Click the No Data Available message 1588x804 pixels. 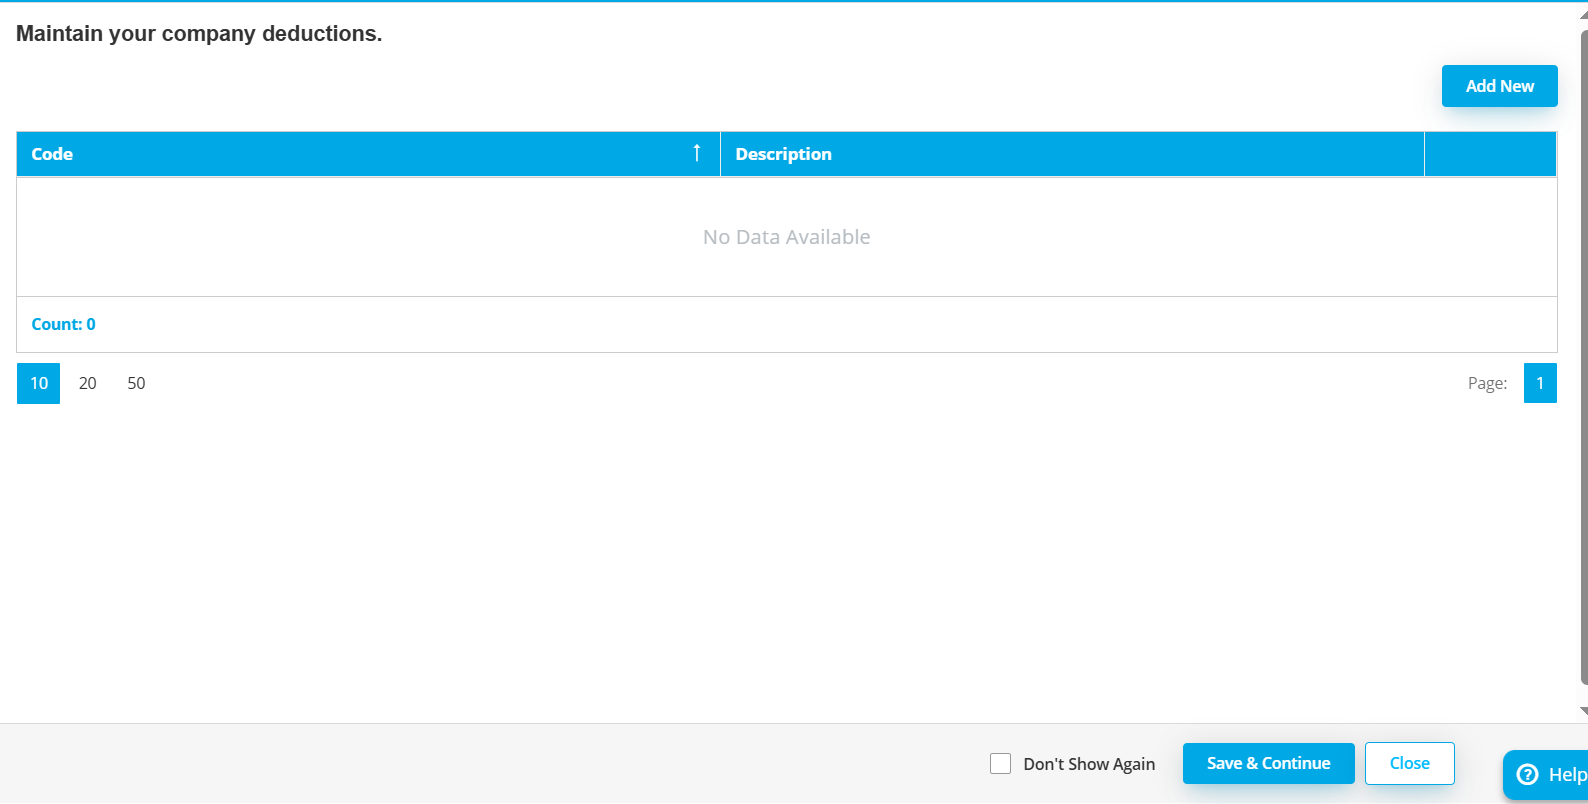(786, 237)
